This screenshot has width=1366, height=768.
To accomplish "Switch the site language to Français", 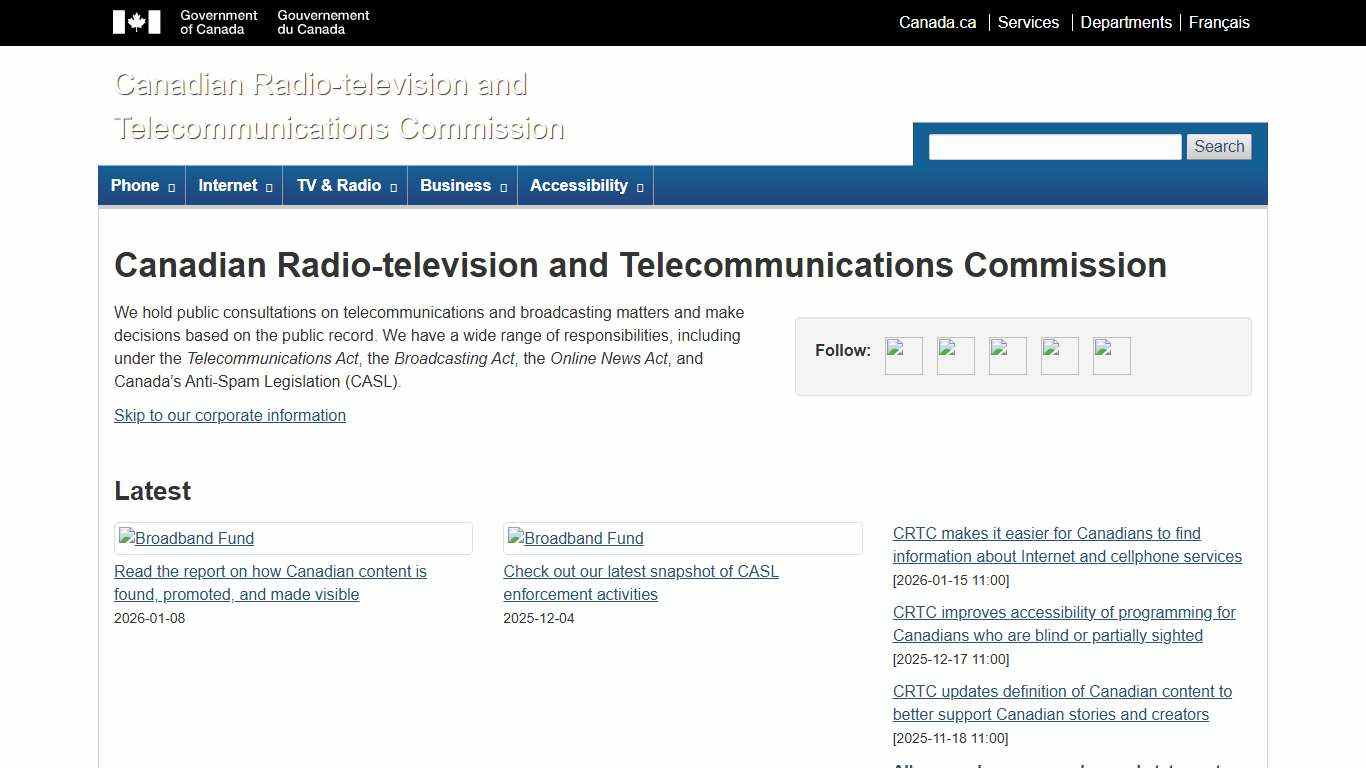I will point(1219,22).
